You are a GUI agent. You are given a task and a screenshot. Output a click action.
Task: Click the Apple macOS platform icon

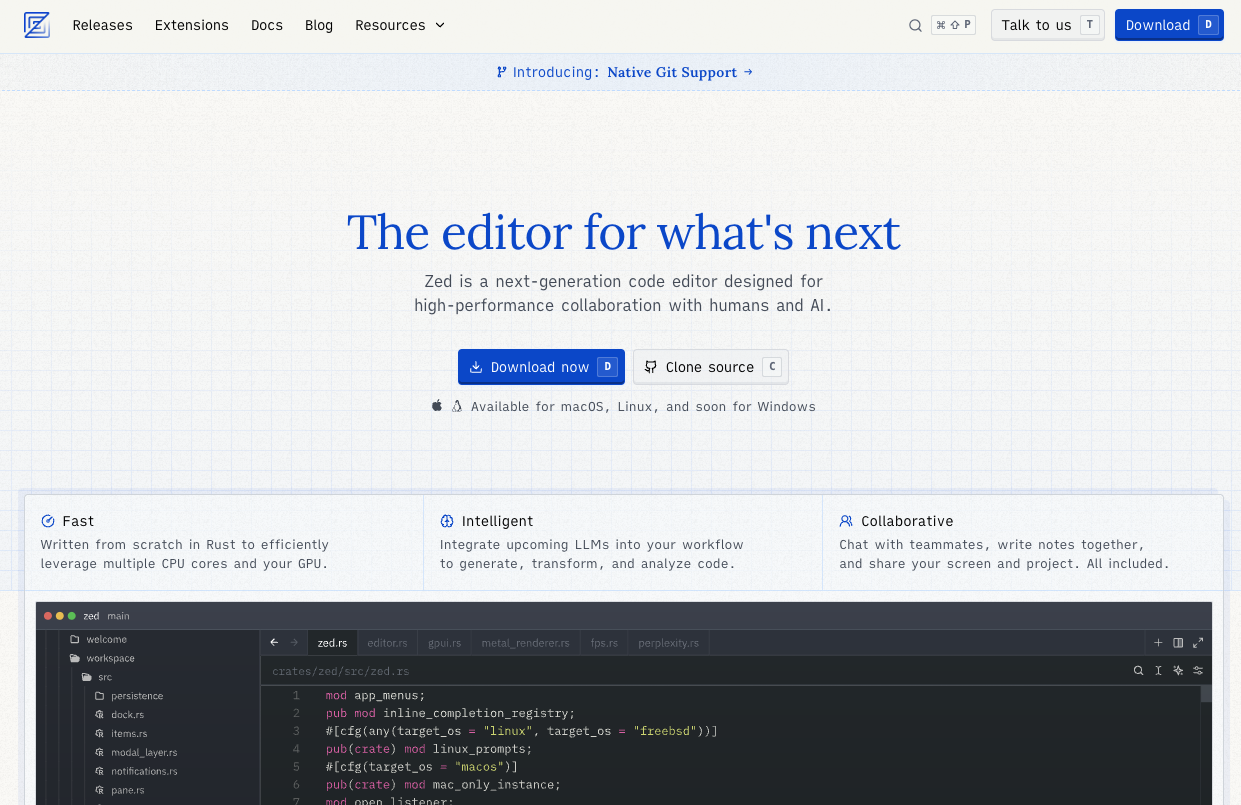point(437,406)
